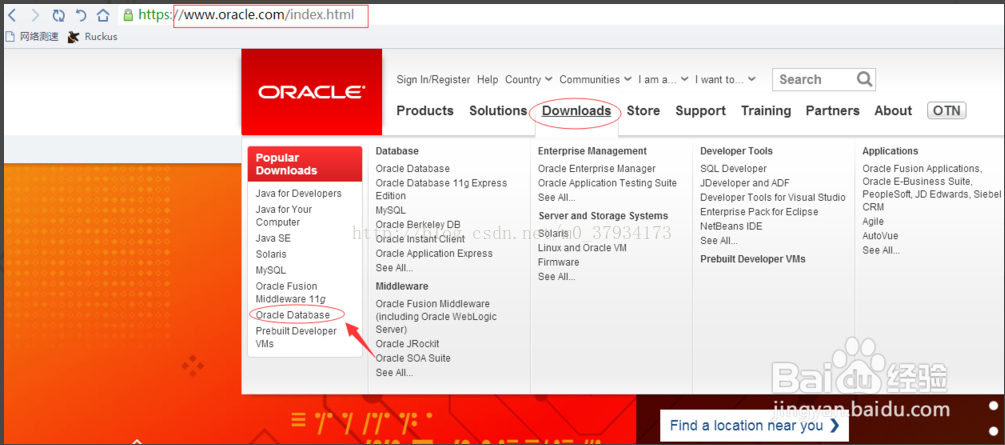Screen dimensions: 1005x445
Task: Click the OTN button
Action: click(x=947, y=110)
